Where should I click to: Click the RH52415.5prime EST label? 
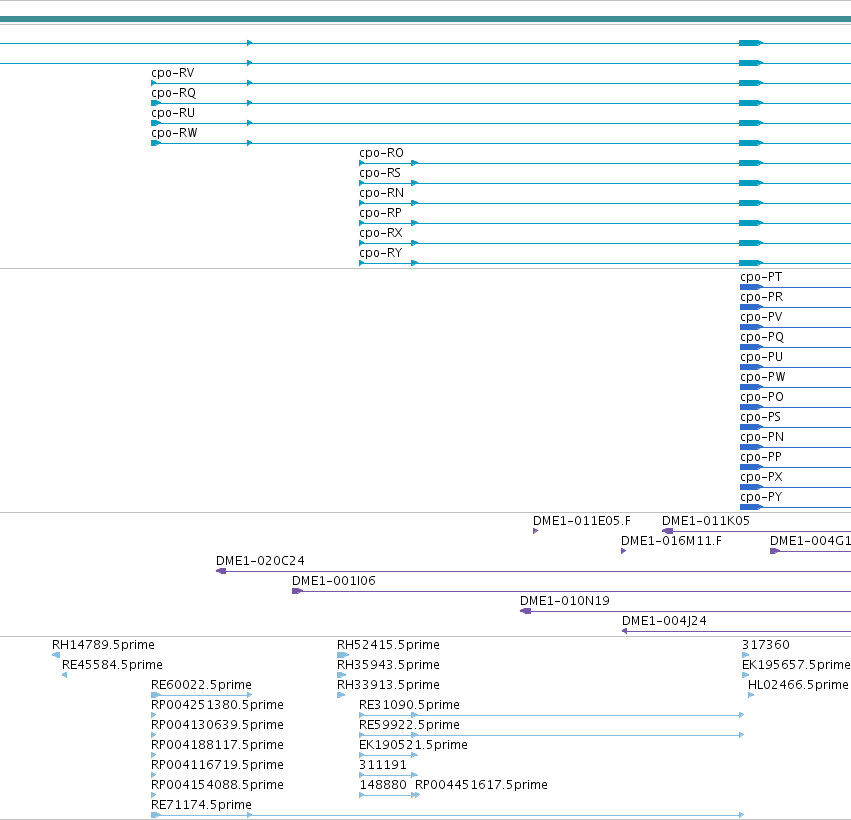(x=388, y=645)
